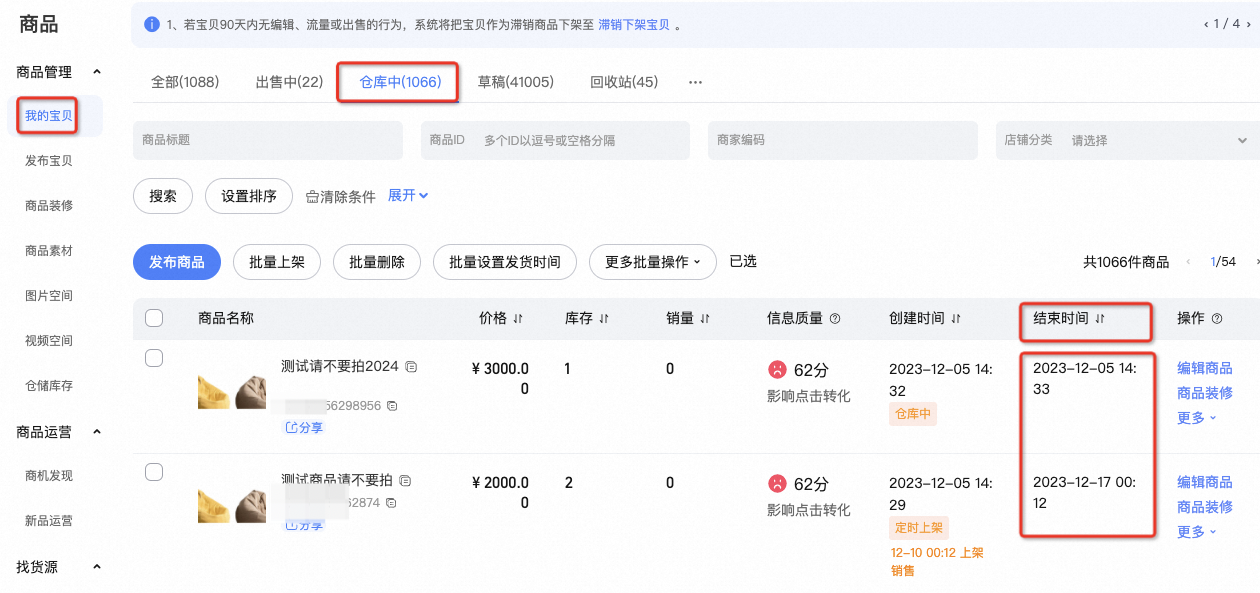
Task: Expand more search filters with 展开
Action: pos(408,196)
